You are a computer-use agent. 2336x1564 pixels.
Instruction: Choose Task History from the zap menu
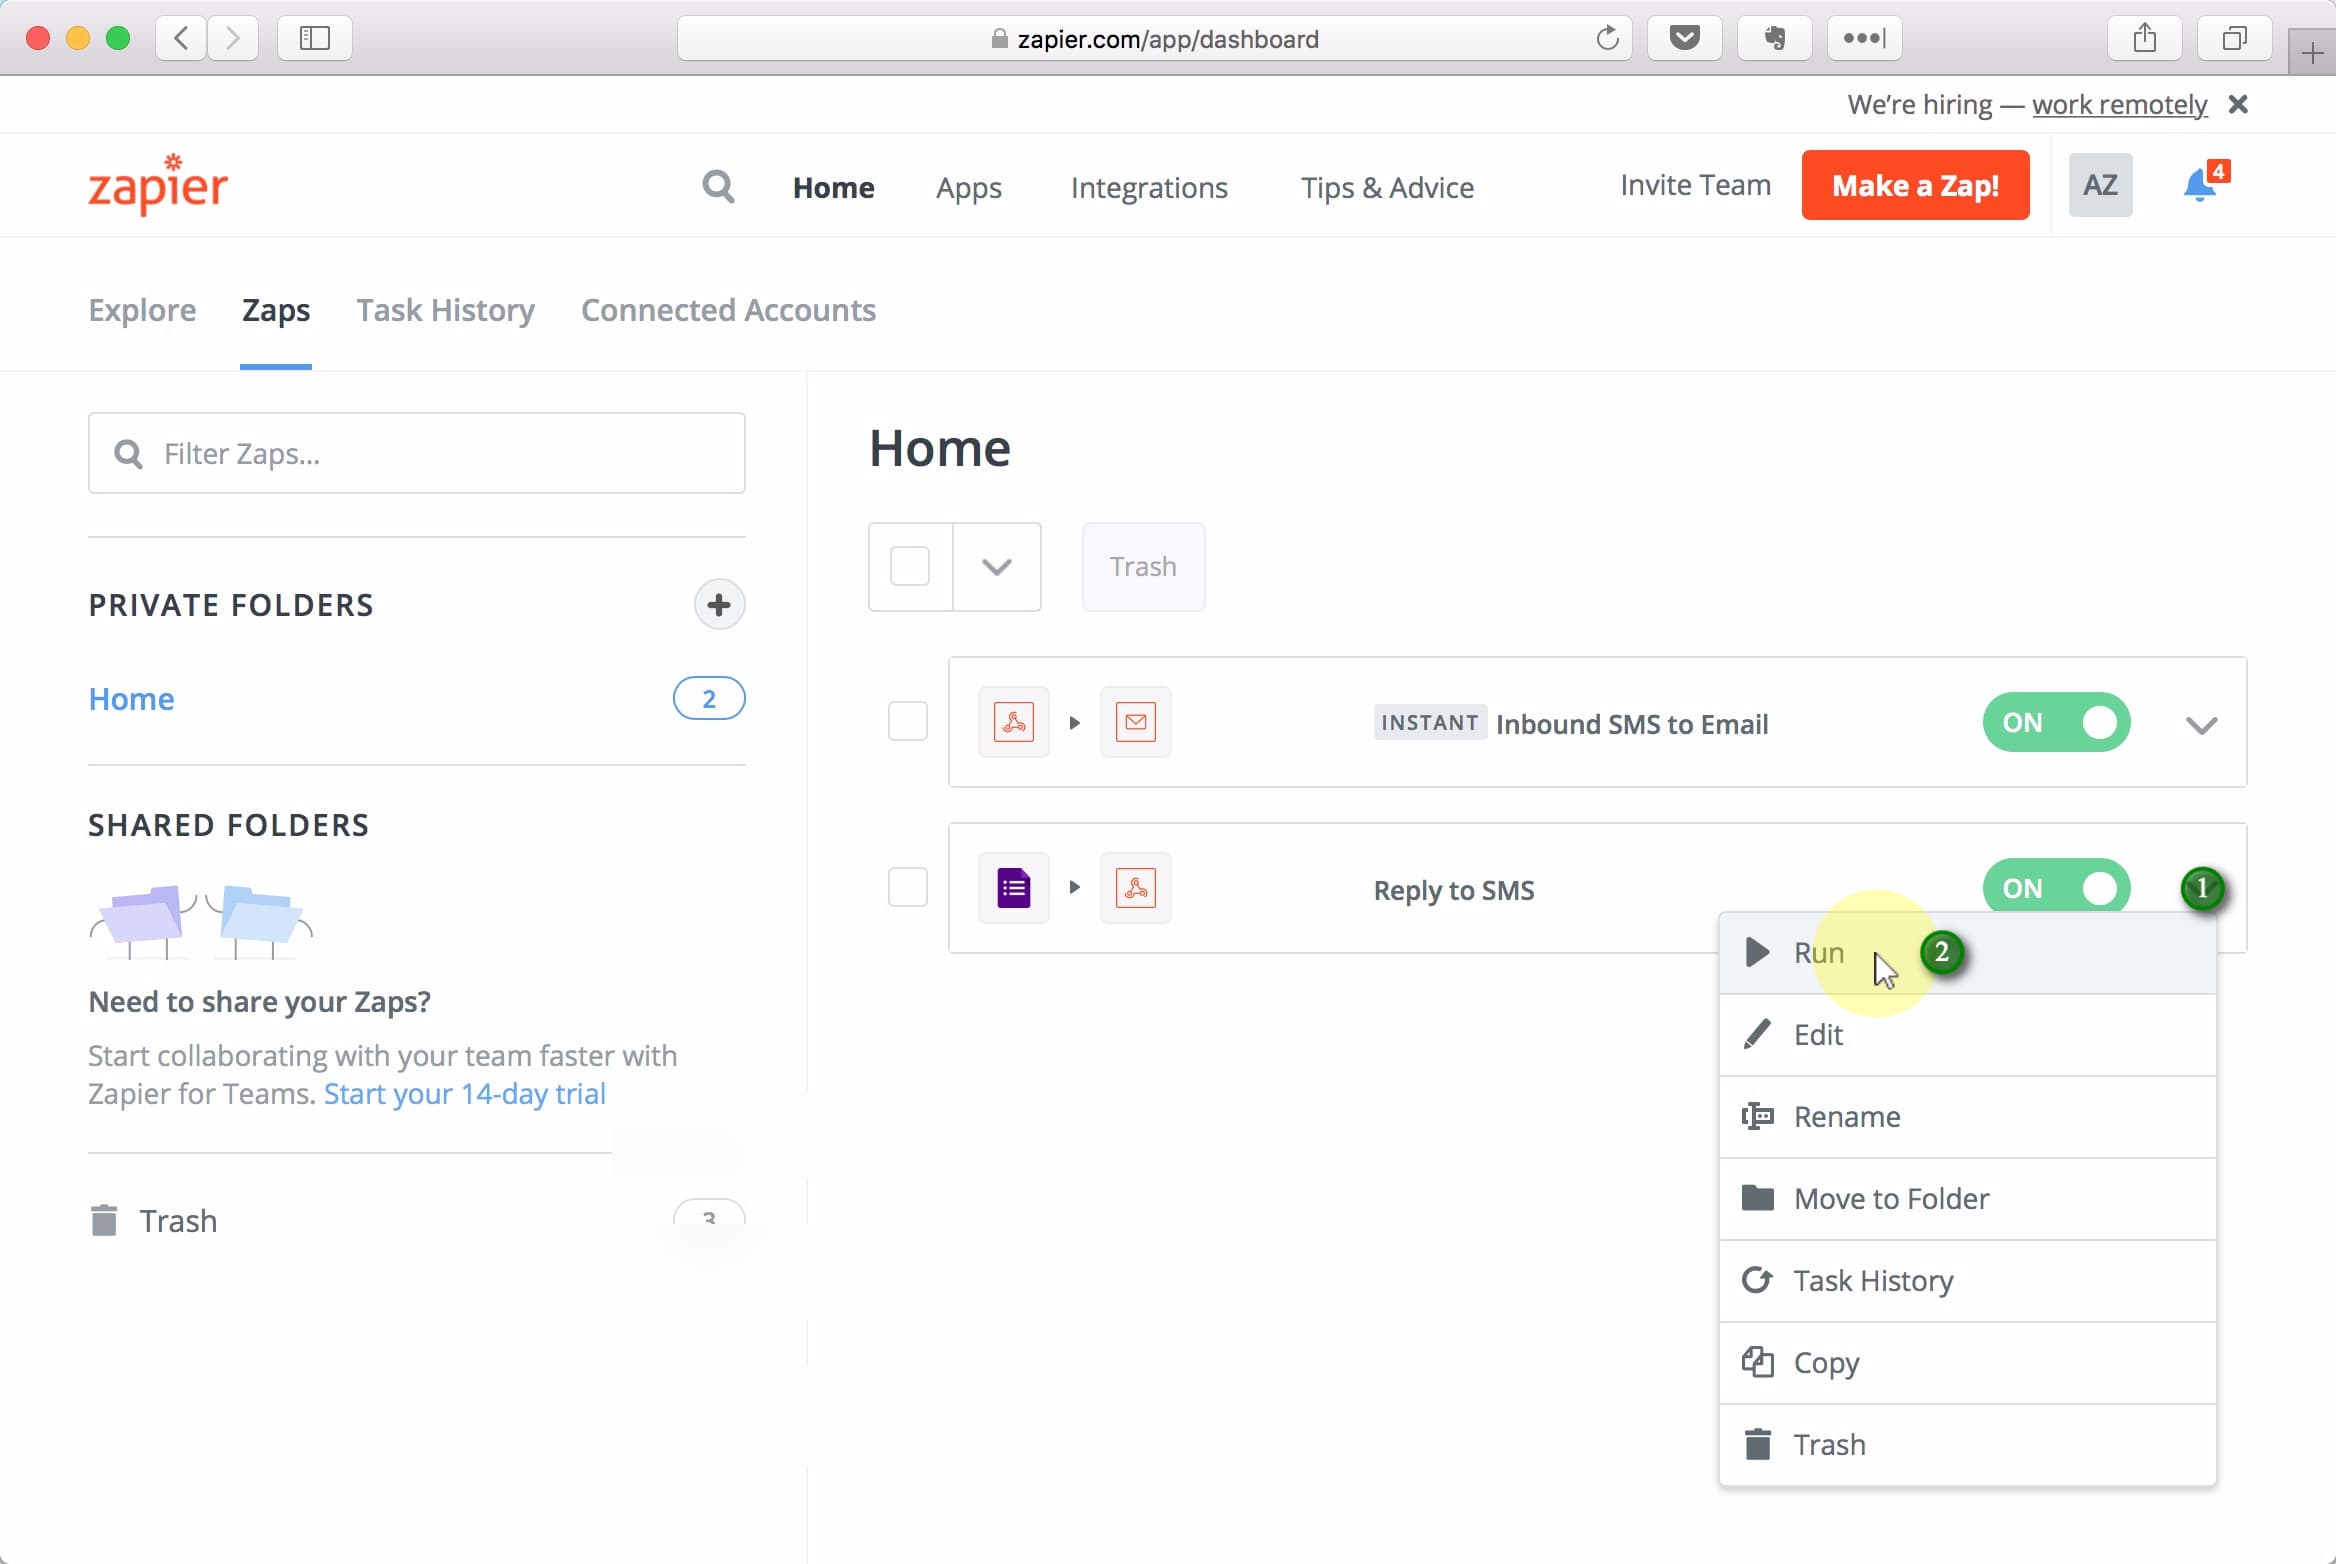coord(1967,1281)
